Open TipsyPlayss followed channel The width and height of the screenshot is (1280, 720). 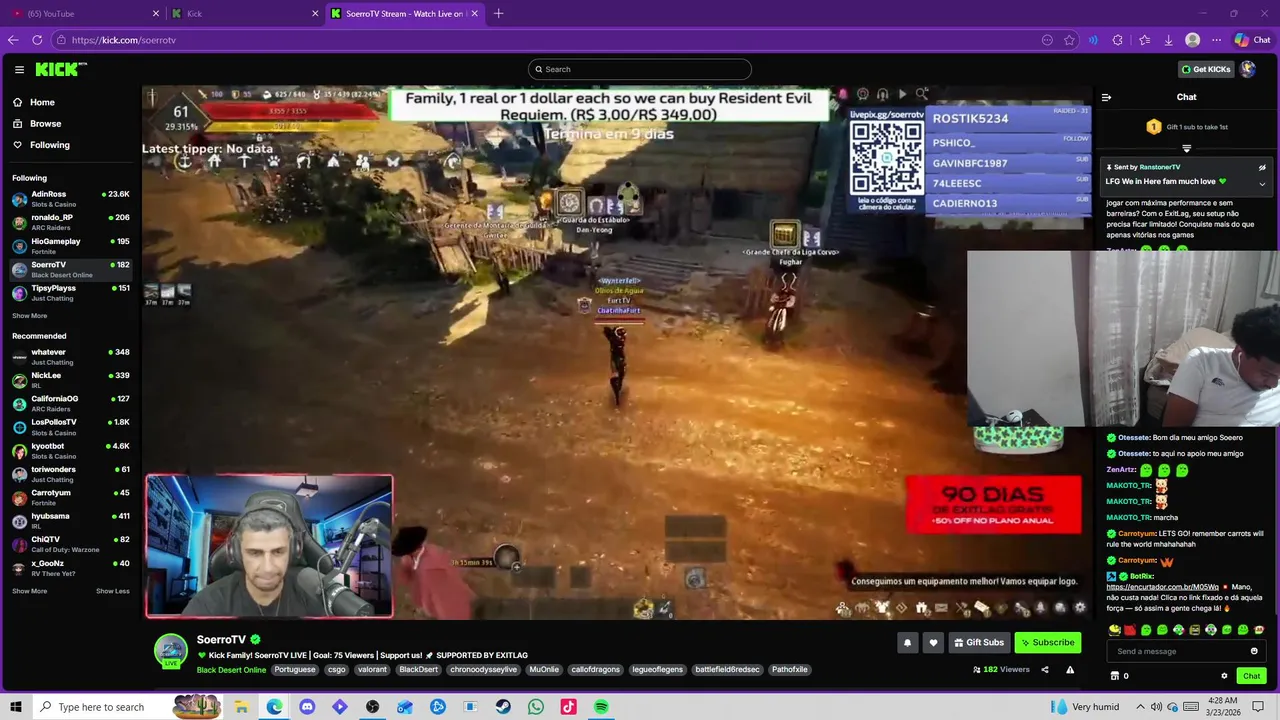pos(70,292)
